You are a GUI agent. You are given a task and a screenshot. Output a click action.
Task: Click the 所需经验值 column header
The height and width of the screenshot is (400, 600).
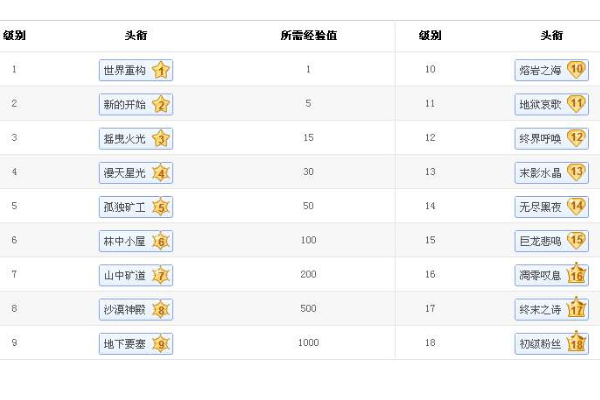pyautogui.click(x=308, y=35)
